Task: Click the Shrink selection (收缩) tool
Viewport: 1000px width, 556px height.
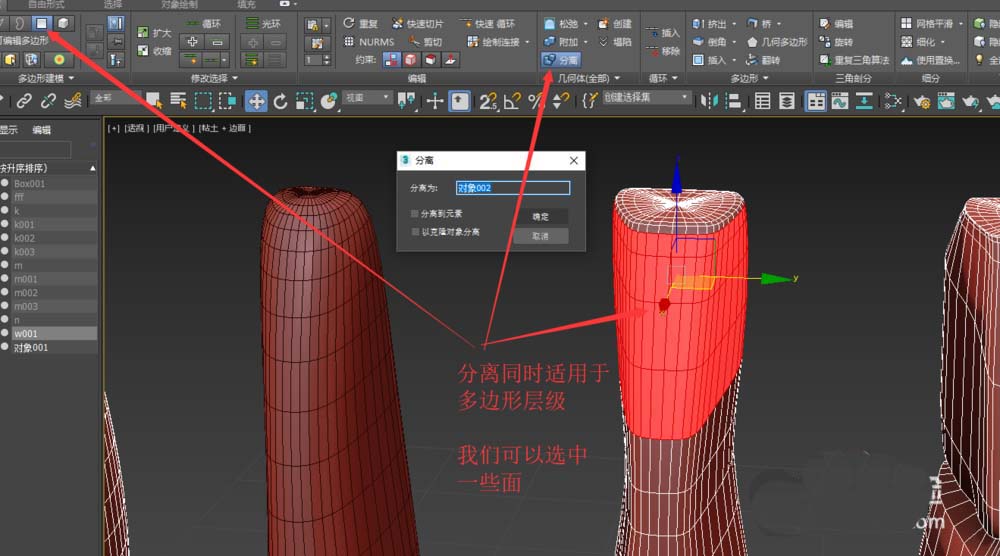Action: [x=154, y=51]
